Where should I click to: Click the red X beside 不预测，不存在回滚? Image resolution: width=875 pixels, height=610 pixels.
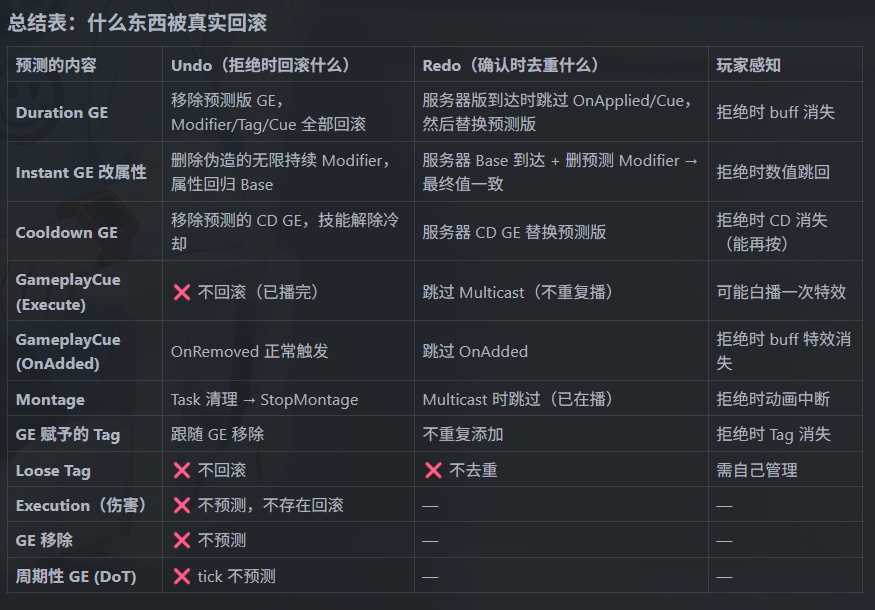point(182,505)
